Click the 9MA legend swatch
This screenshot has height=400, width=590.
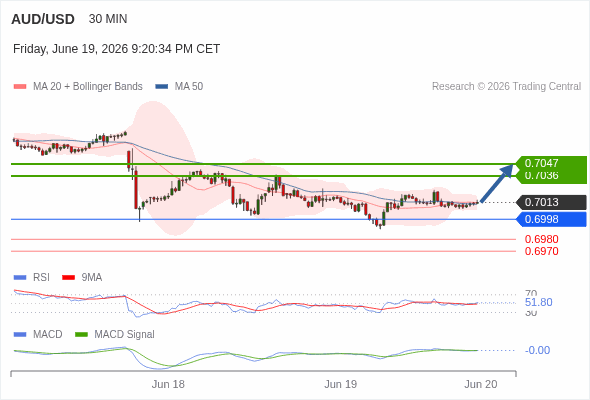point(68,278)
